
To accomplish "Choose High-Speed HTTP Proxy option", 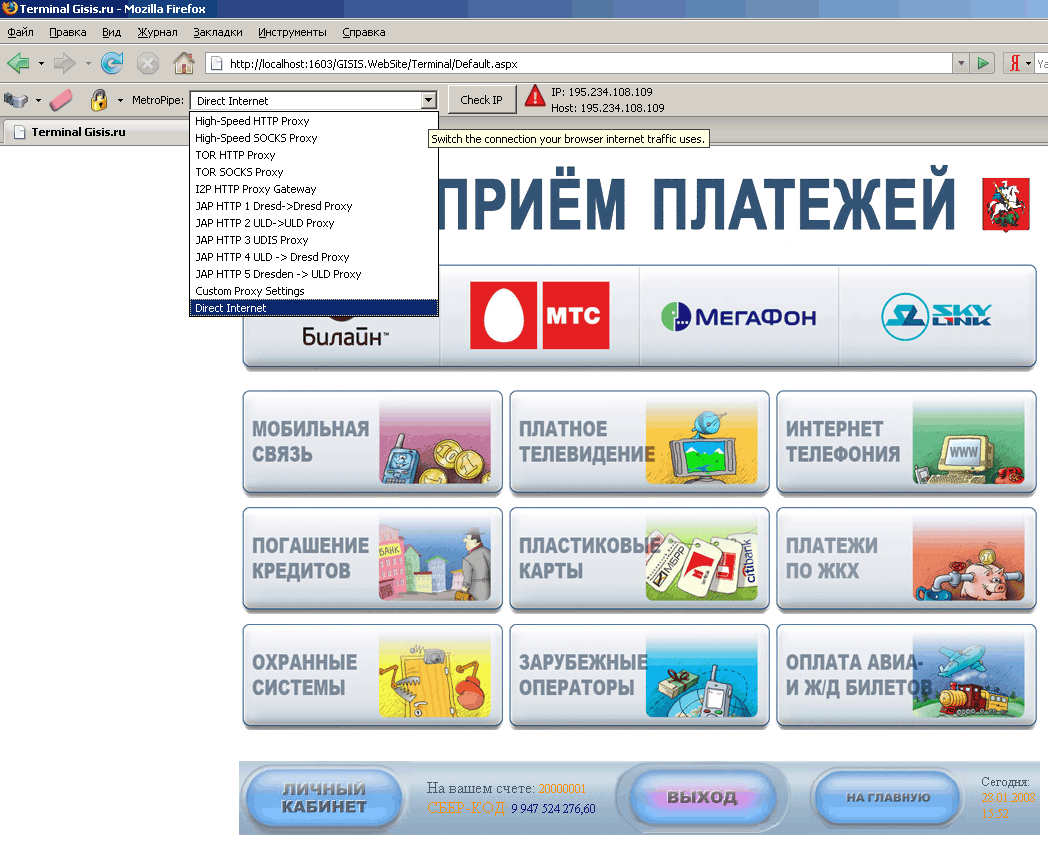I will point(314,121).
